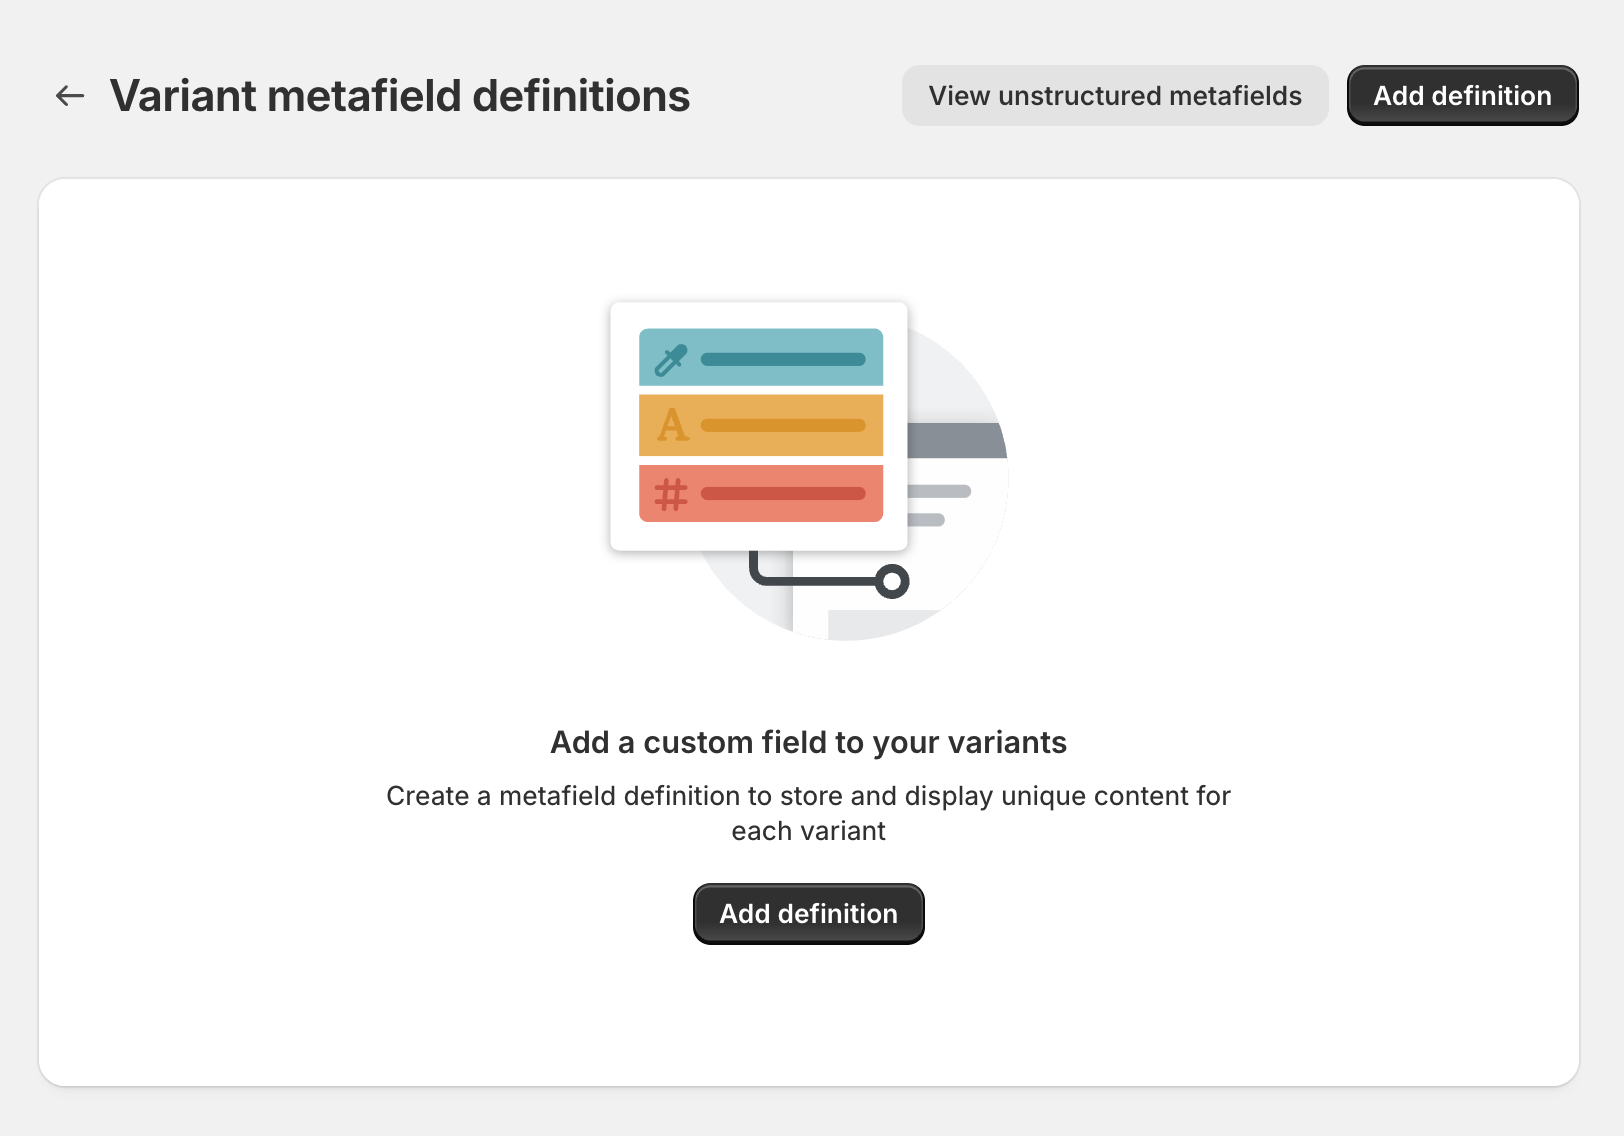Click the 'Create a metafield definition' description text

pyautogui.click(x=808, y=796)
